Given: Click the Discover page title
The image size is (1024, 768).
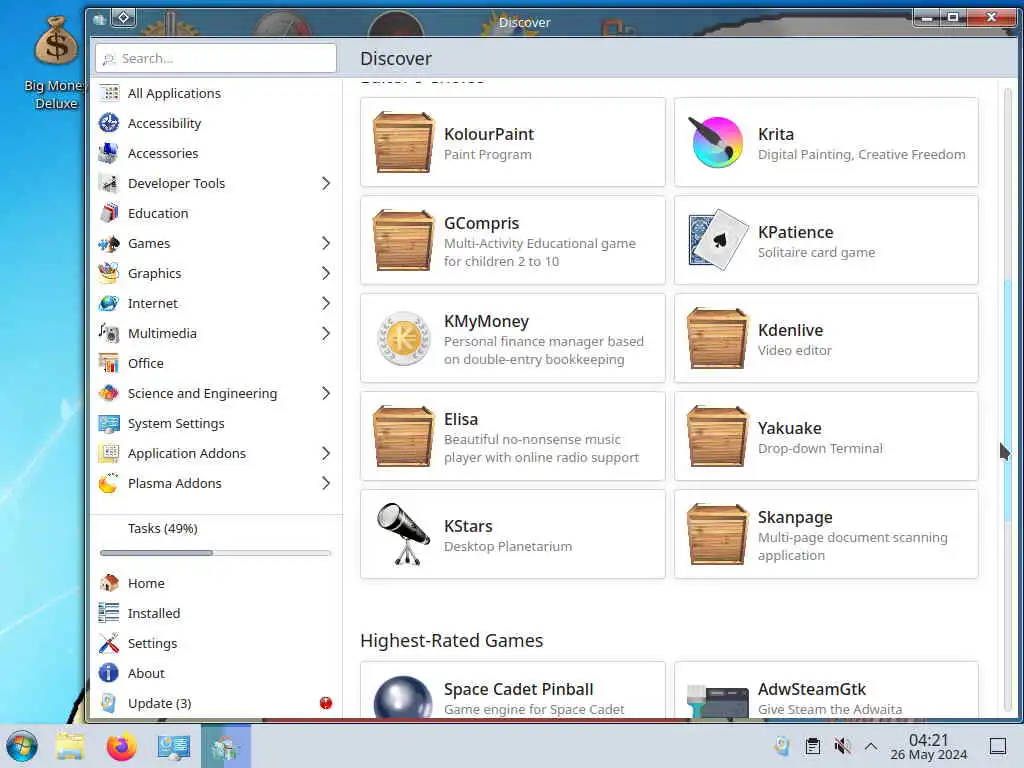Looking at the screenshot, I should coord(396,59).
